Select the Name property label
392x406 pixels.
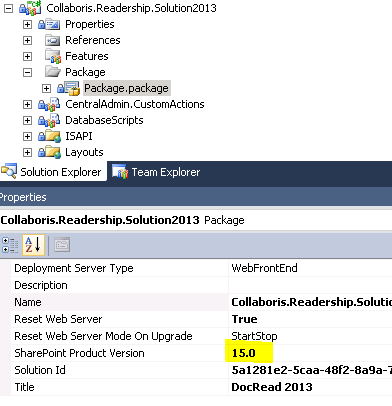[28, 302]
